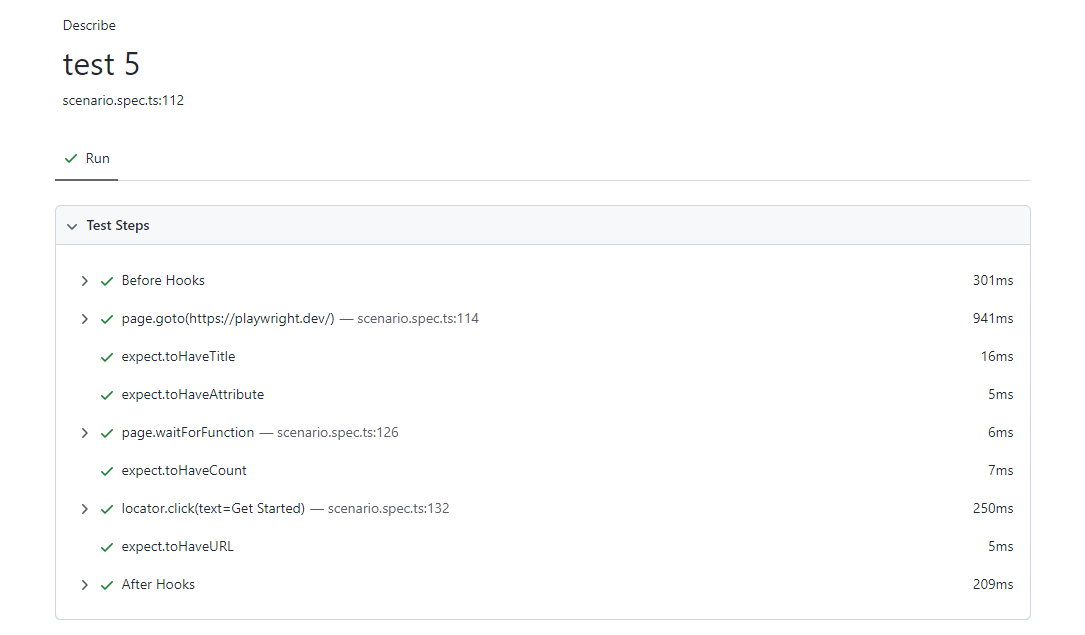Screen dimensions: 1085x635
Task: Click the page.goto passed checkmark icon
Action: pos(107,319)
